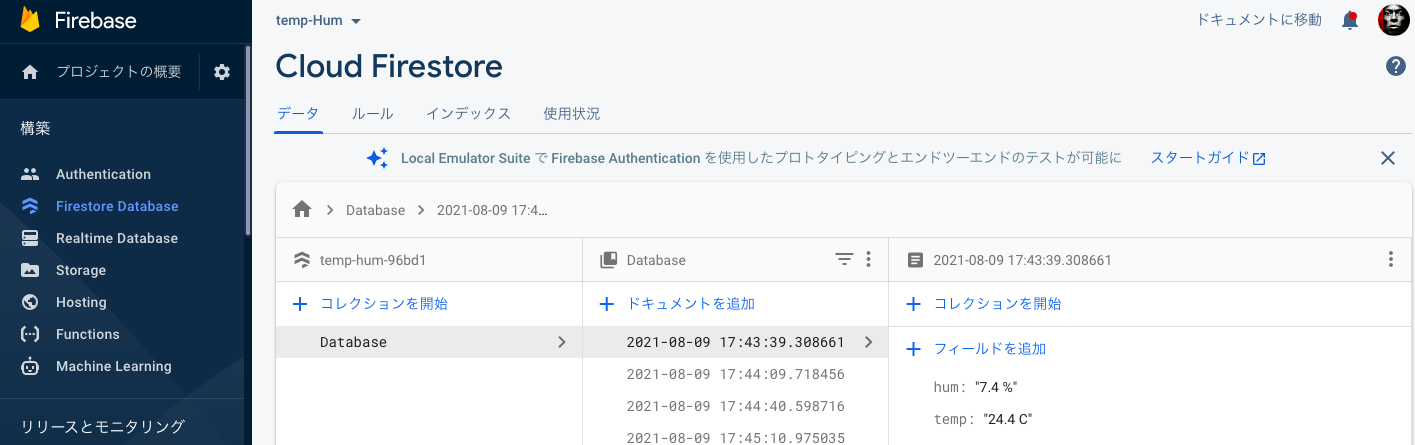This screenshot has width=1415, height=445.
Task: Click the Firebase flame logo
Action: coord(30,20)
